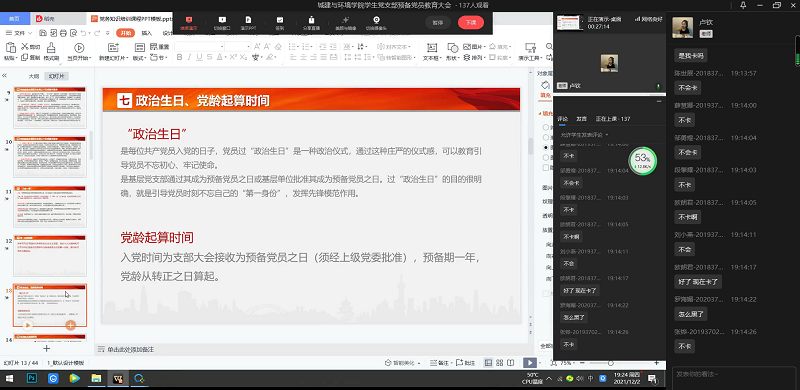Tick the checkbox below fill options
Viewport: 800px width, 390px height.
click(x=546, y=167)
